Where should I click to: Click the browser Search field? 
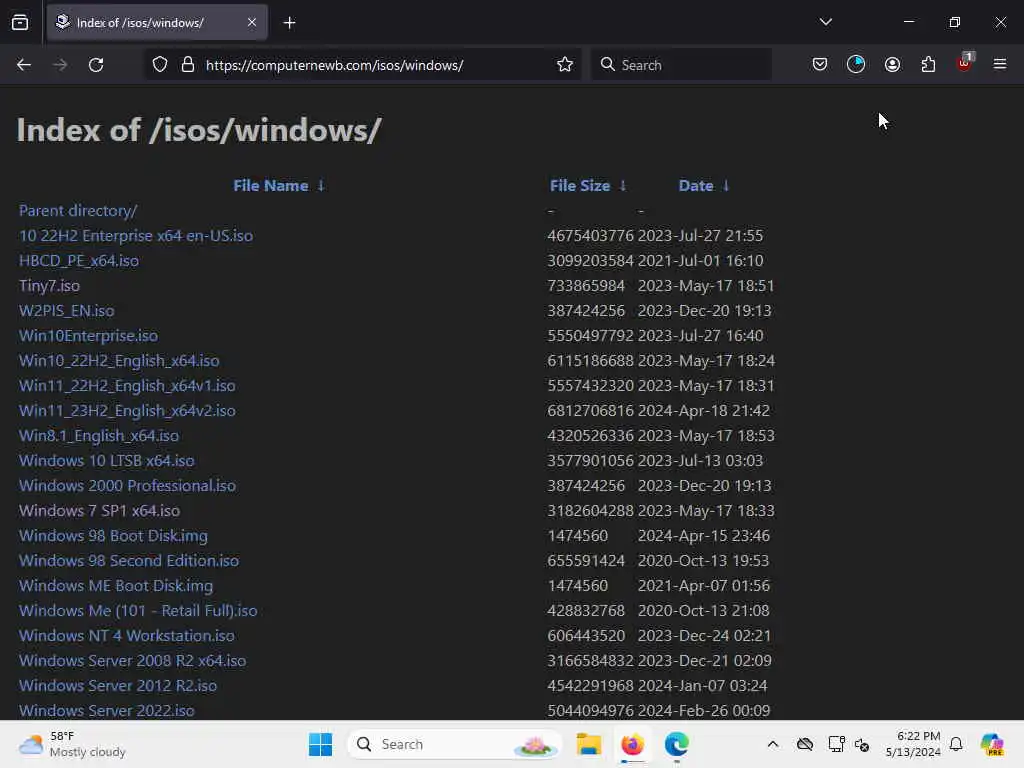coord(681,65)
